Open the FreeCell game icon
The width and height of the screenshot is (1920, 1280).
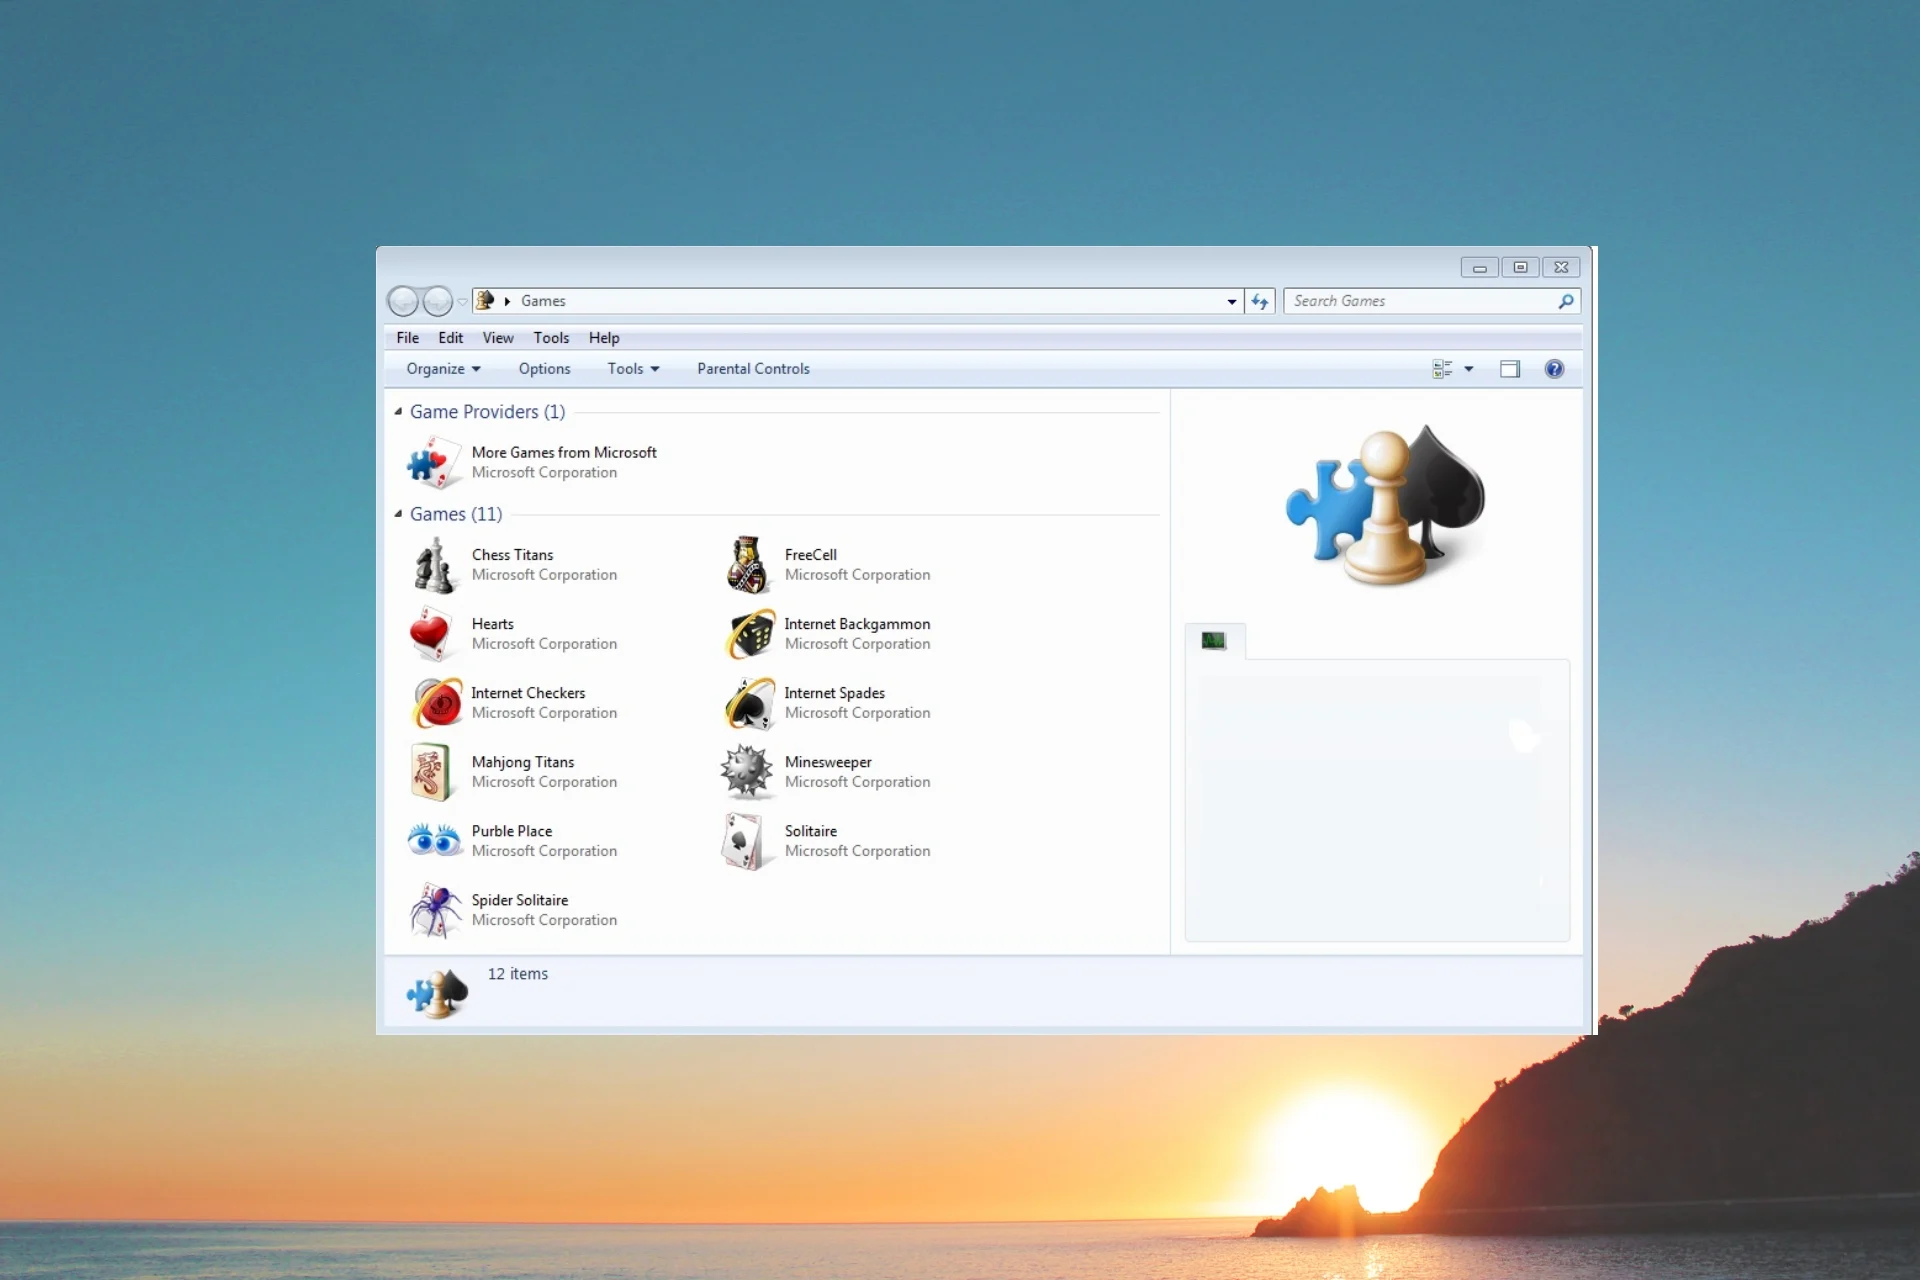tap(748, 565)
